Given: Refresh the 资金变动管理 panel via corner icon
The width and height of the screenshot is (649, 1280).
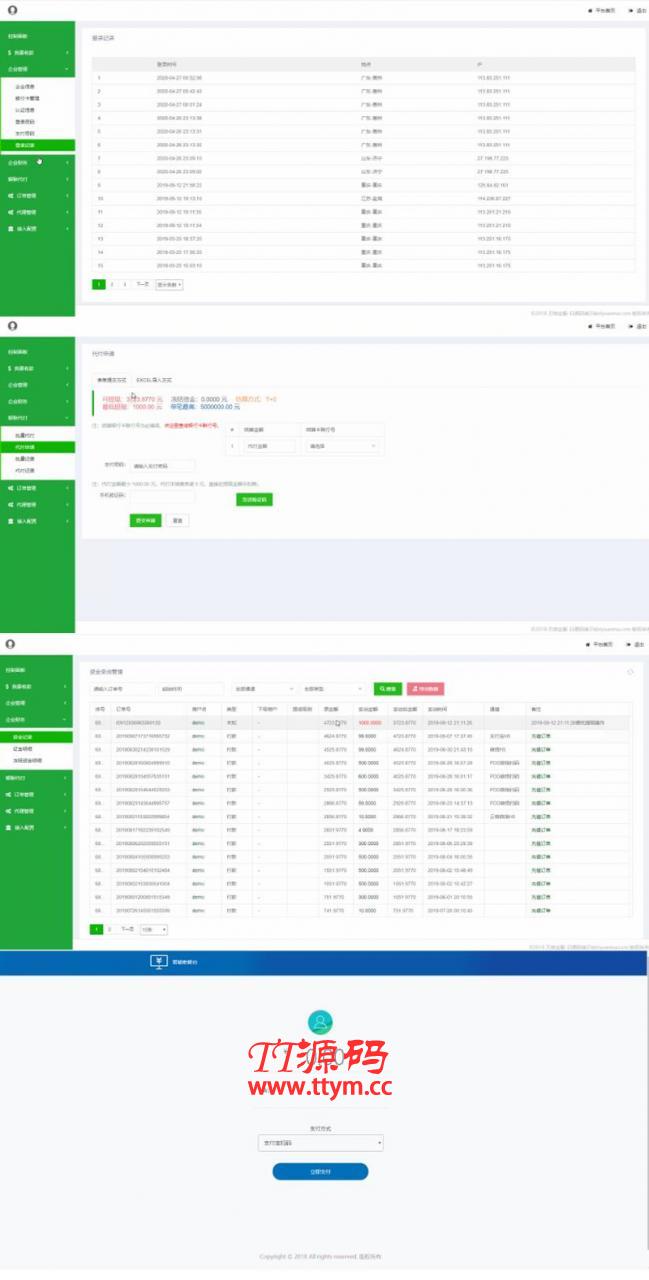Looking at the screenshot, I should tap(630, 672).
